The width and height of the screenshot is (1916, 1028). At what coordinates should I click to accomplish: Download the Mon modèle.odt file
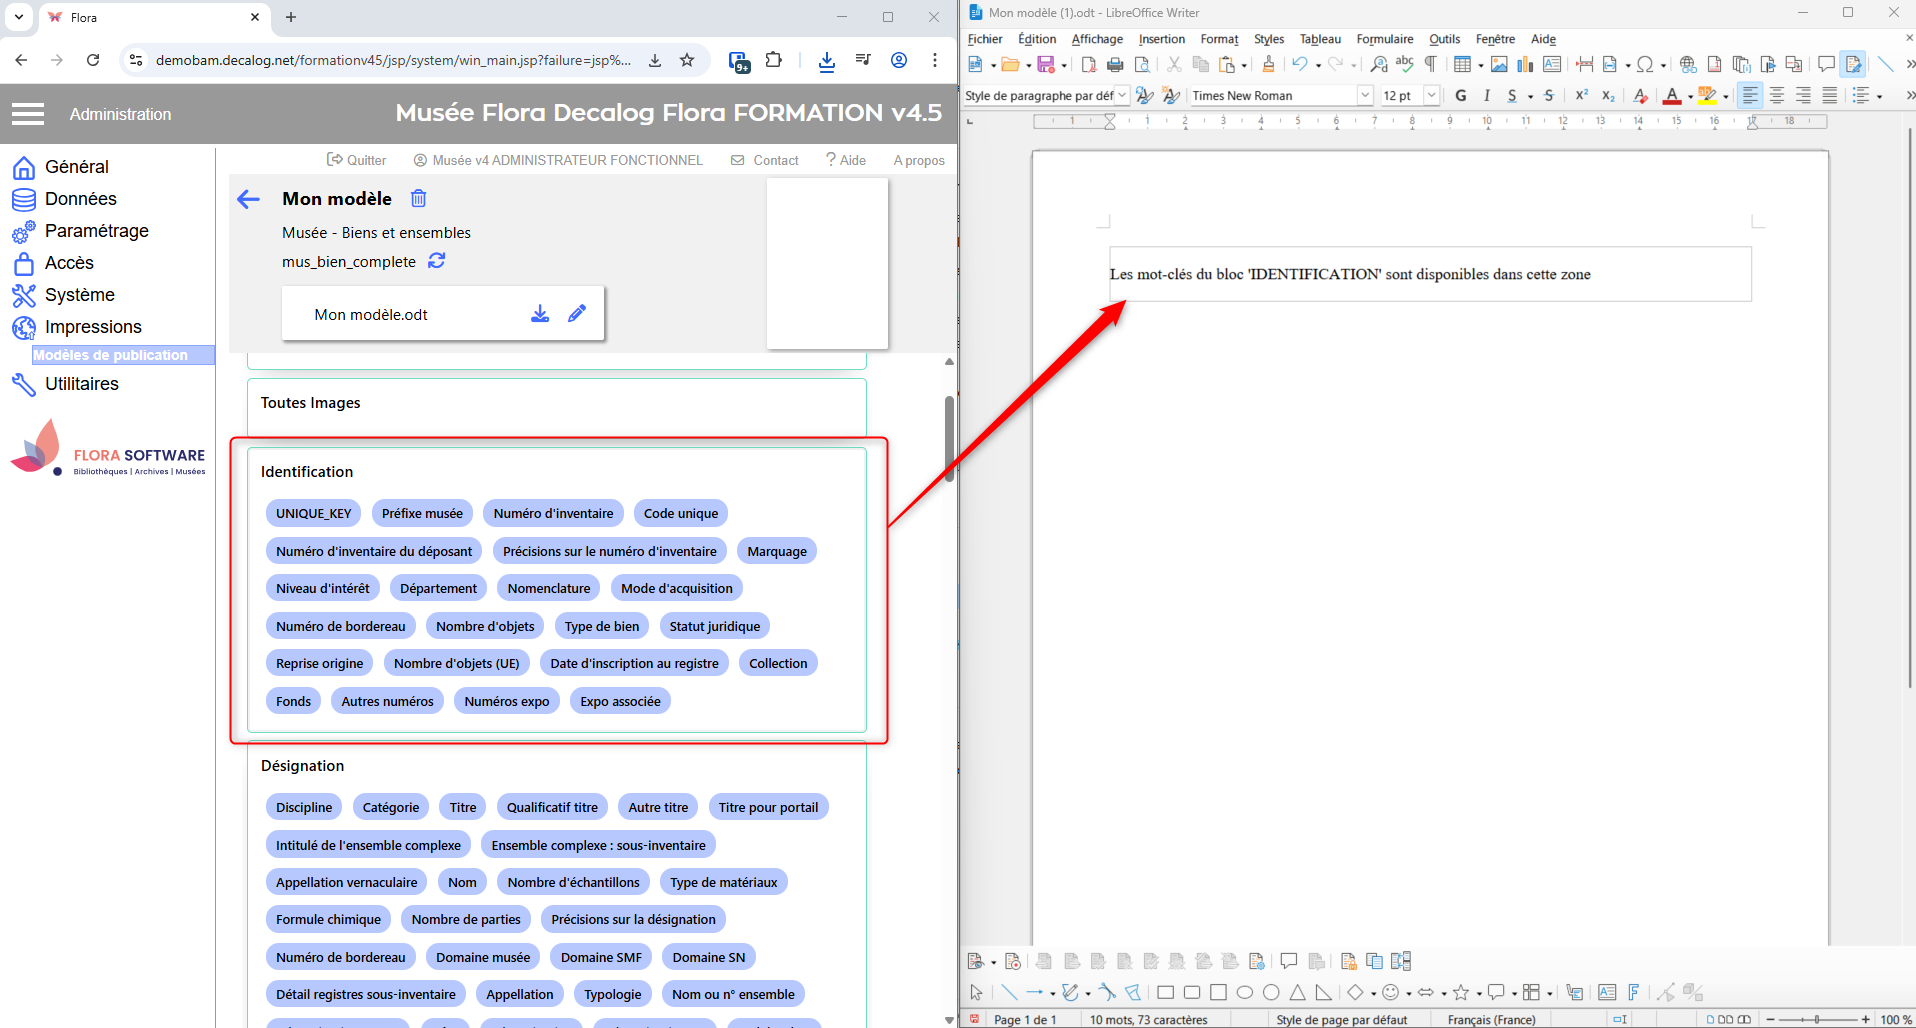540,314
